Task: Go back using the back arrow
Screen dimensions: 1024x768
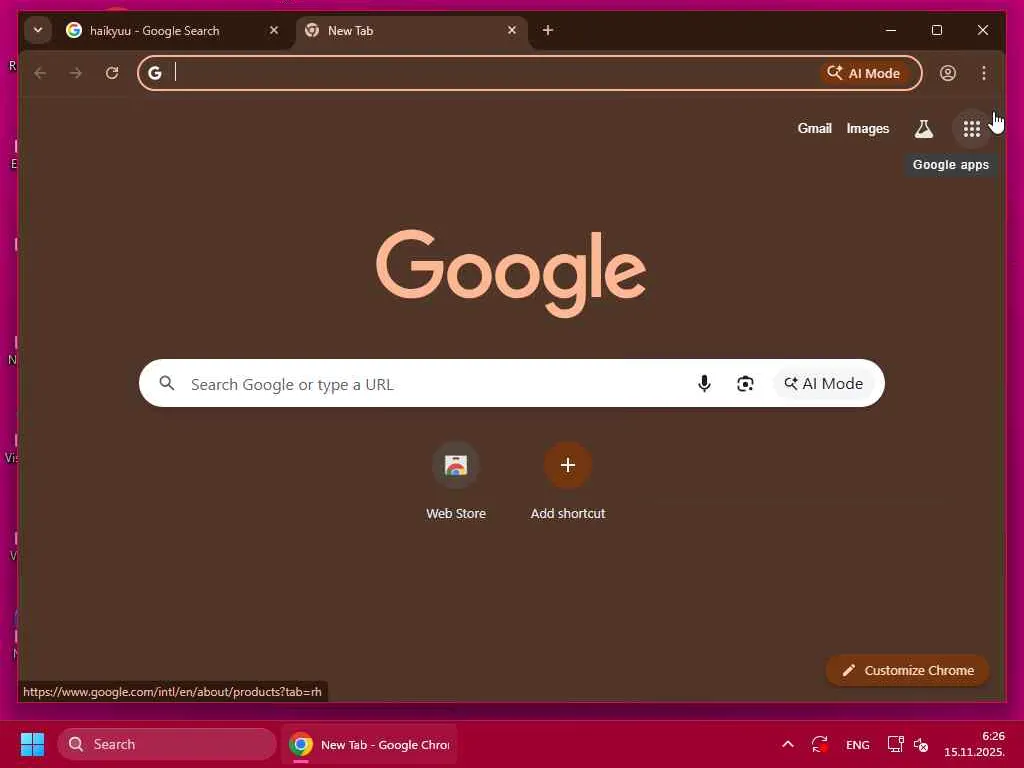Action: pos(40,73)
